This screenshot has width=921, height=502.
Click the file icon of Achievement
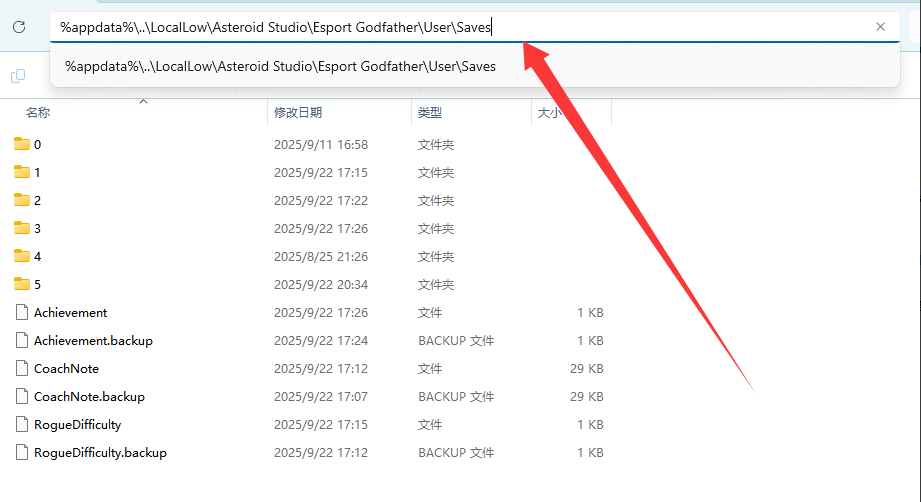(x=22, y=312)
